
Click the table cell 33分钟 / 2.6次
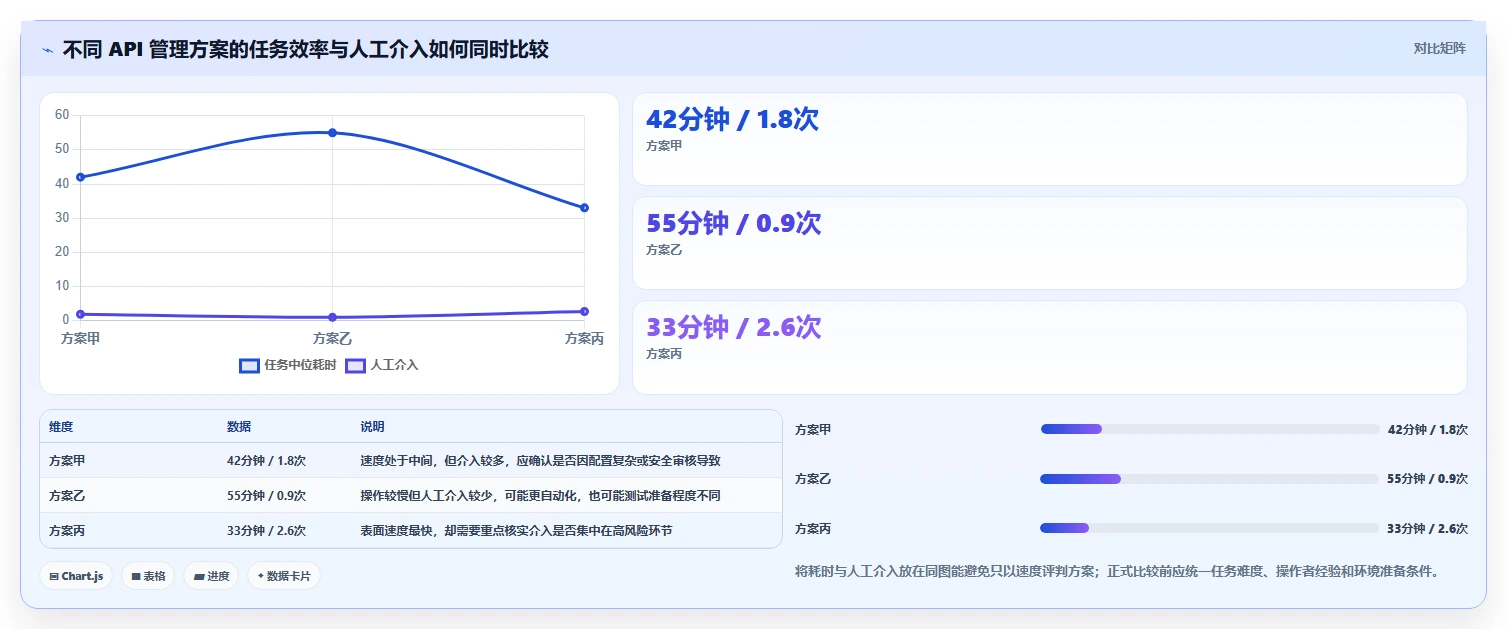coord(266,531)
